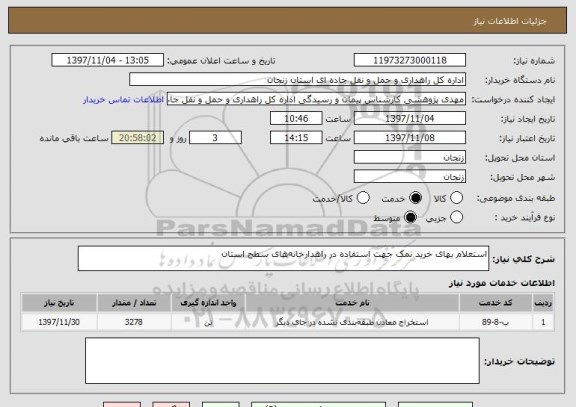
Task: Click the delivery province field زنجان
Action: pos(410,157)
